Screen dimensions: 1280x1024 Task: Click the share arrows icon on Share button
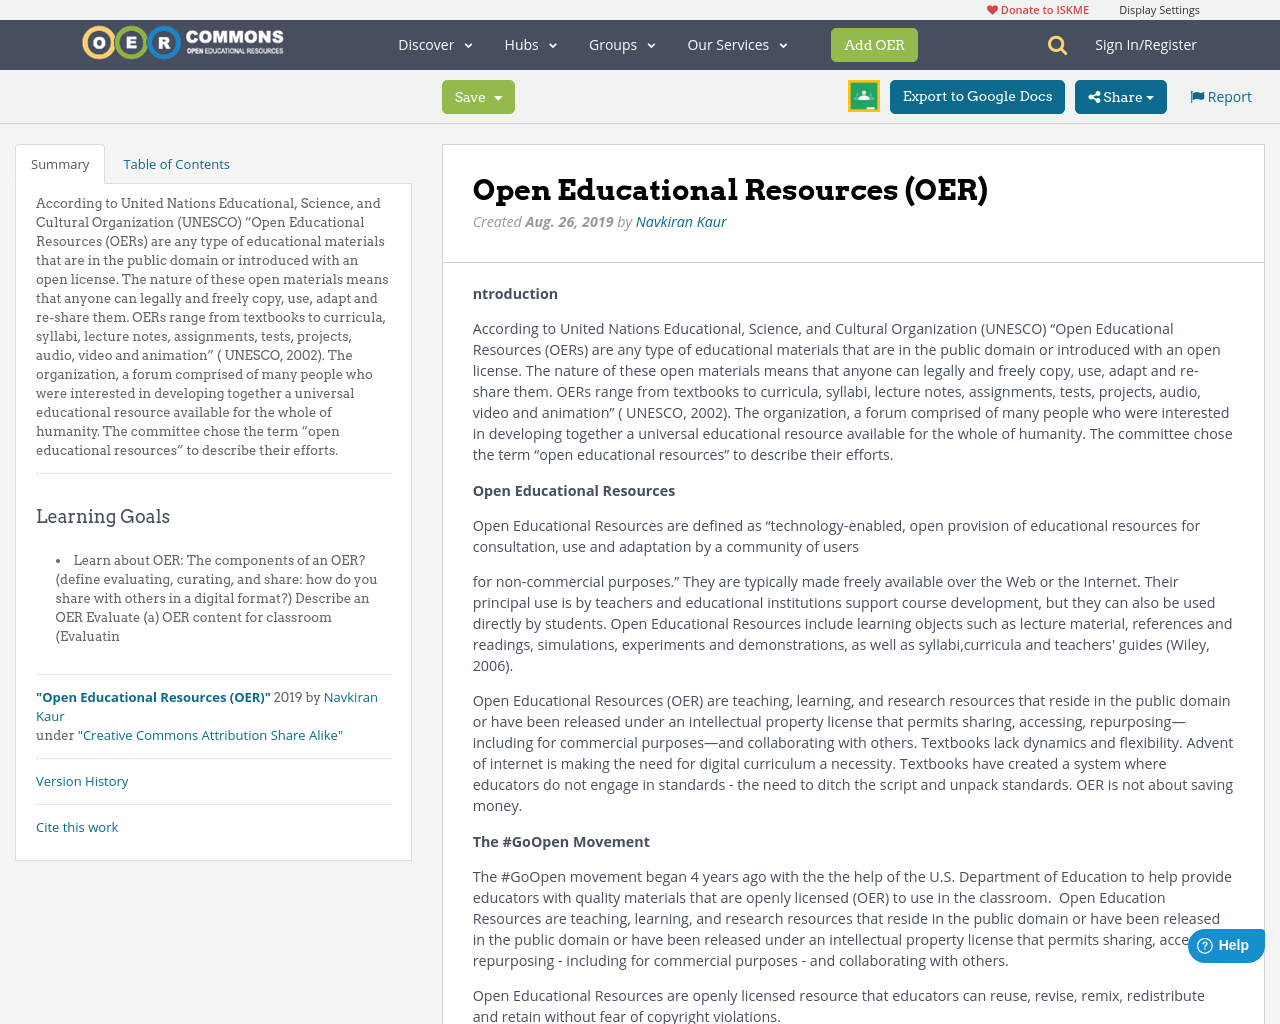click(1095, 95)
